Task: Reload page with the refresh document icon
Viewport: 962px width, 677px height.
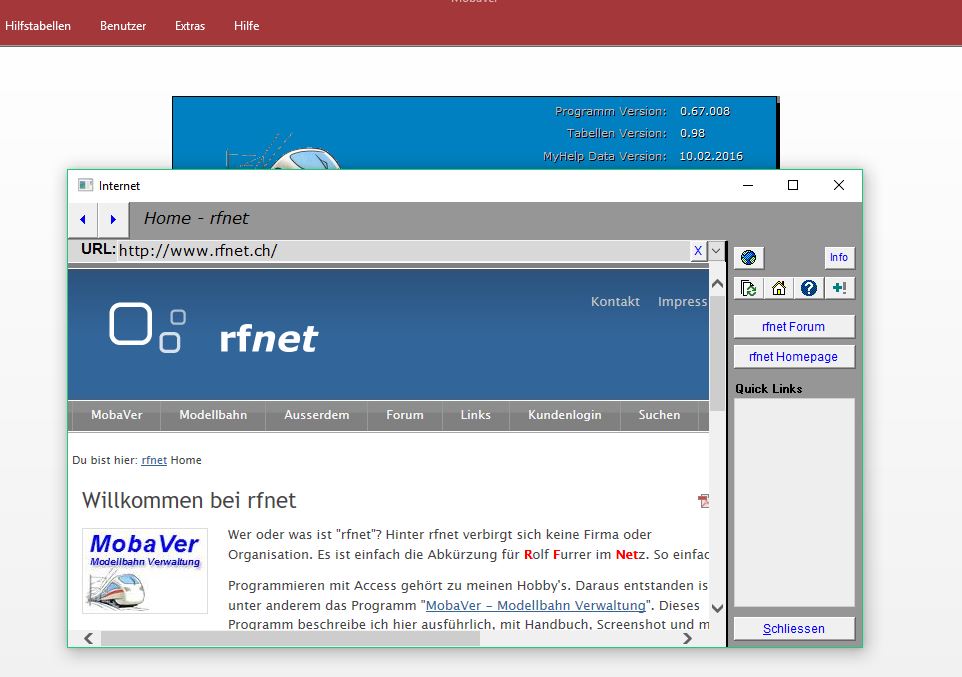Action: click(x=748, y=288)
